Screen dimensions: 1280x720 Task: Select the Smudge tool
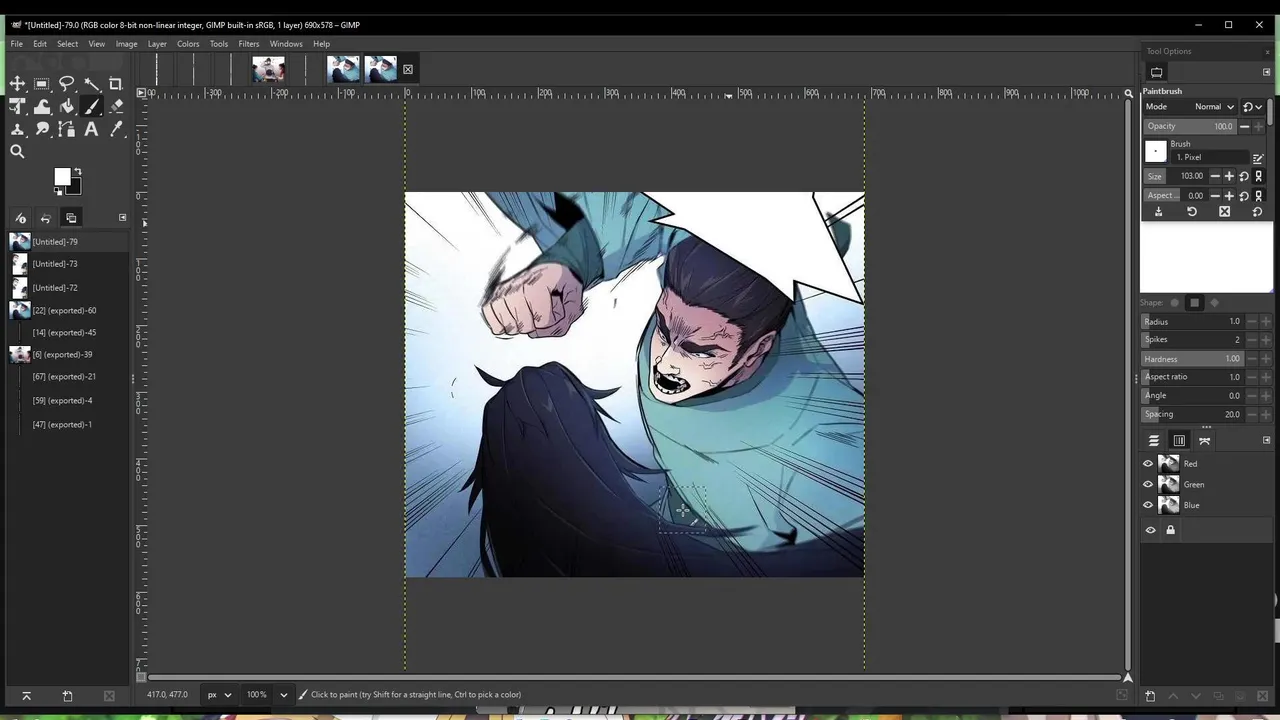[x=42, y=129]
